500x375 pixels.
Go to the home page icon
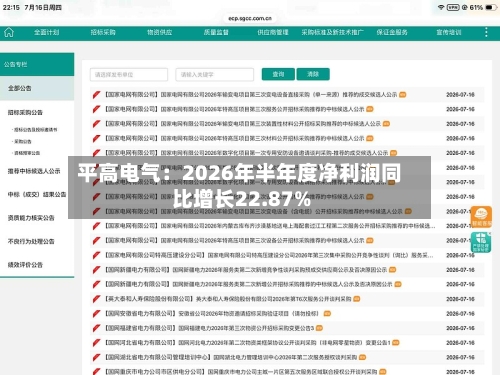point(9,32)
